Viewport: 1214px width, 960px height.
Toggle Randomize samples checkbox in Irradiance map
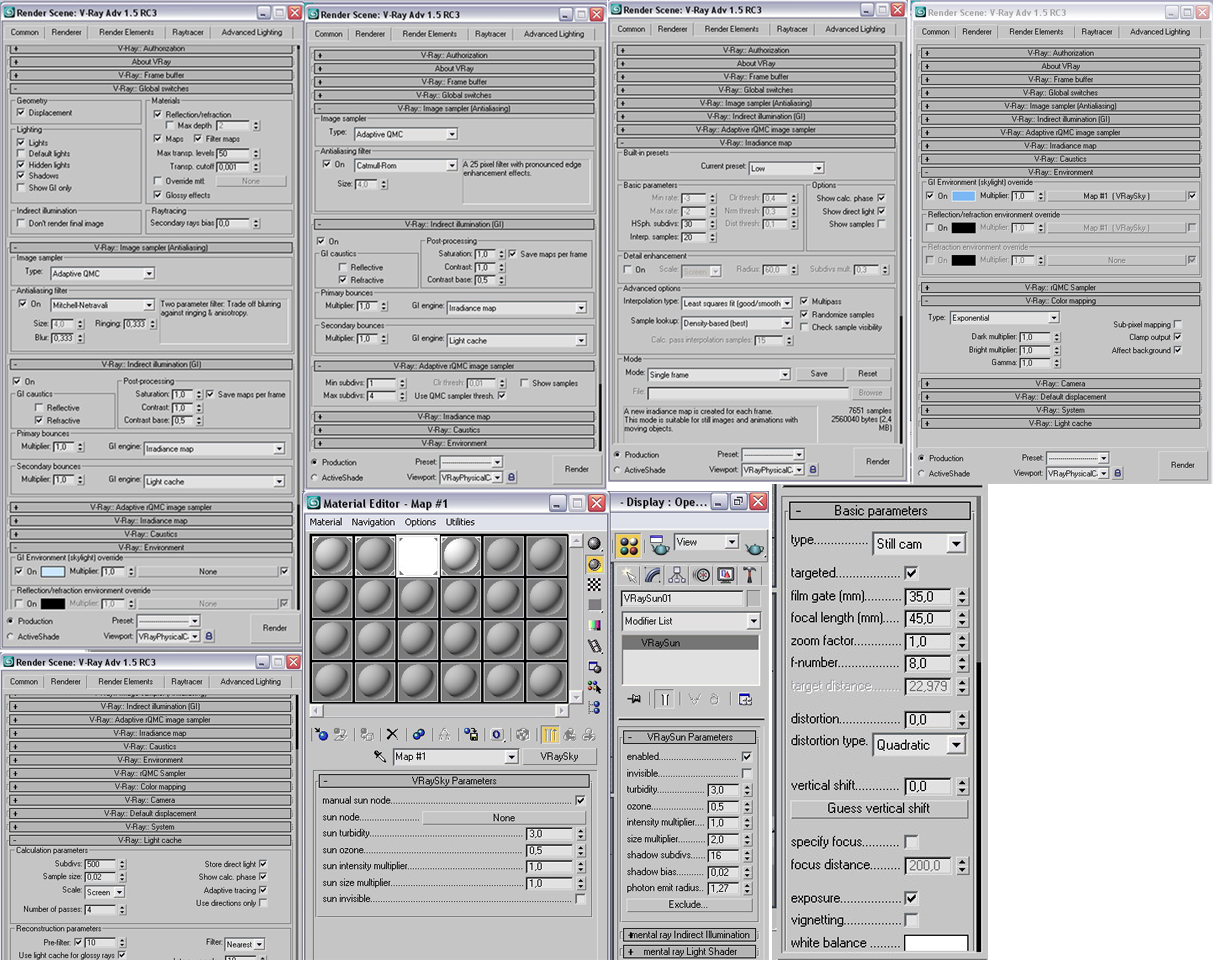tap(804, 314)
